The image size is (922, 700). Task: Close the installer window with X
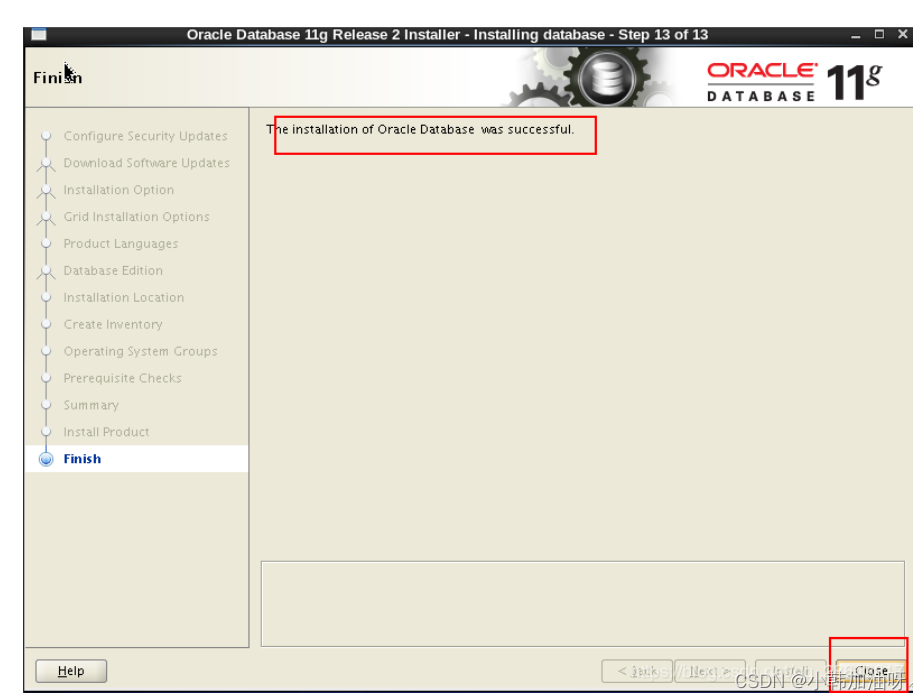coord(903,35)
